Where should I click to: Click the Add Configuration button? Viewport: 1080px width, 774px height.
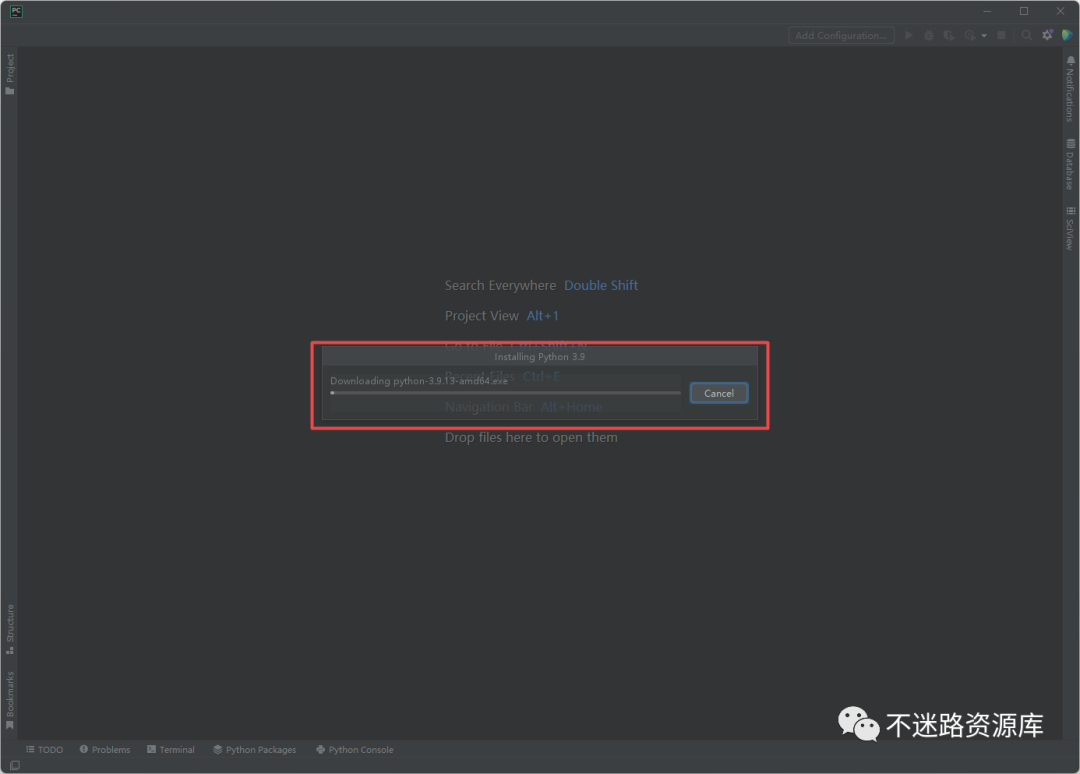pyautogui.click(x=841, y=35)
